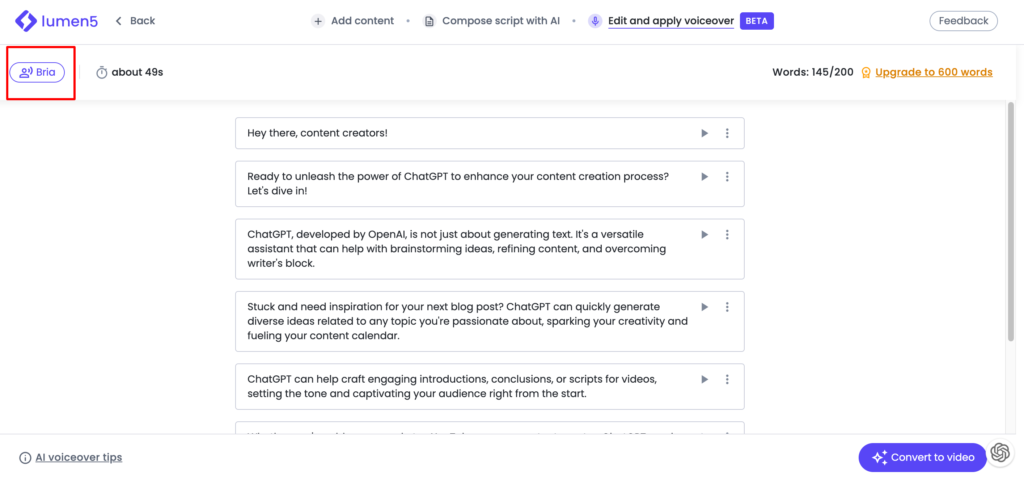
Task: Open options menu for 'Hey there' block
Action: [x=727, y=133]
